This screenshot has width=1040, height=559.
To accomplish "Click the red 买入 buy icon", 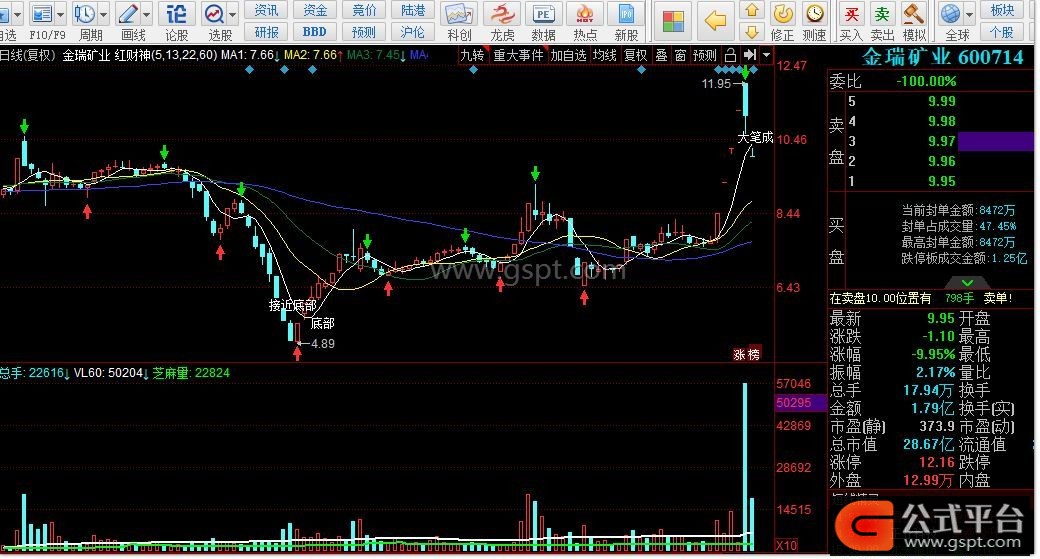I will [x=851, y=14].
